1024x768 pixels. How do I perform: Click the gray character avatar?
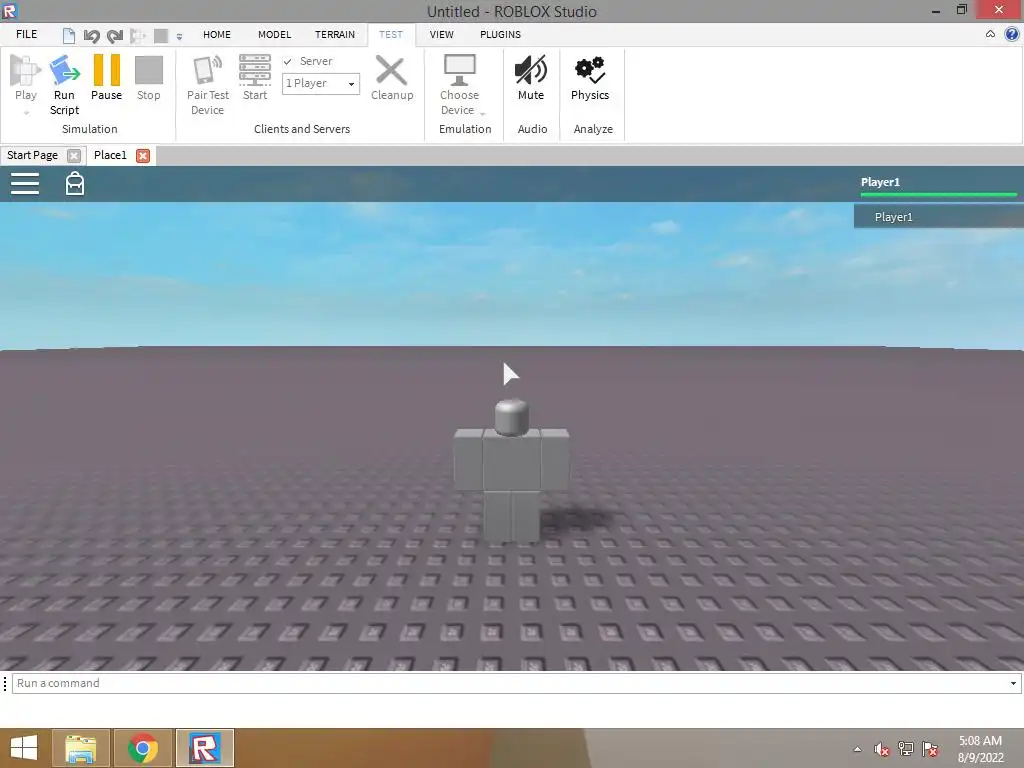(x=511, y=471)
